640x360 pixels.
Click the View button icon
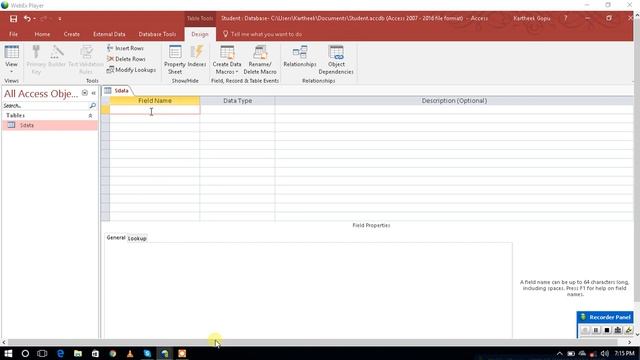11,52
